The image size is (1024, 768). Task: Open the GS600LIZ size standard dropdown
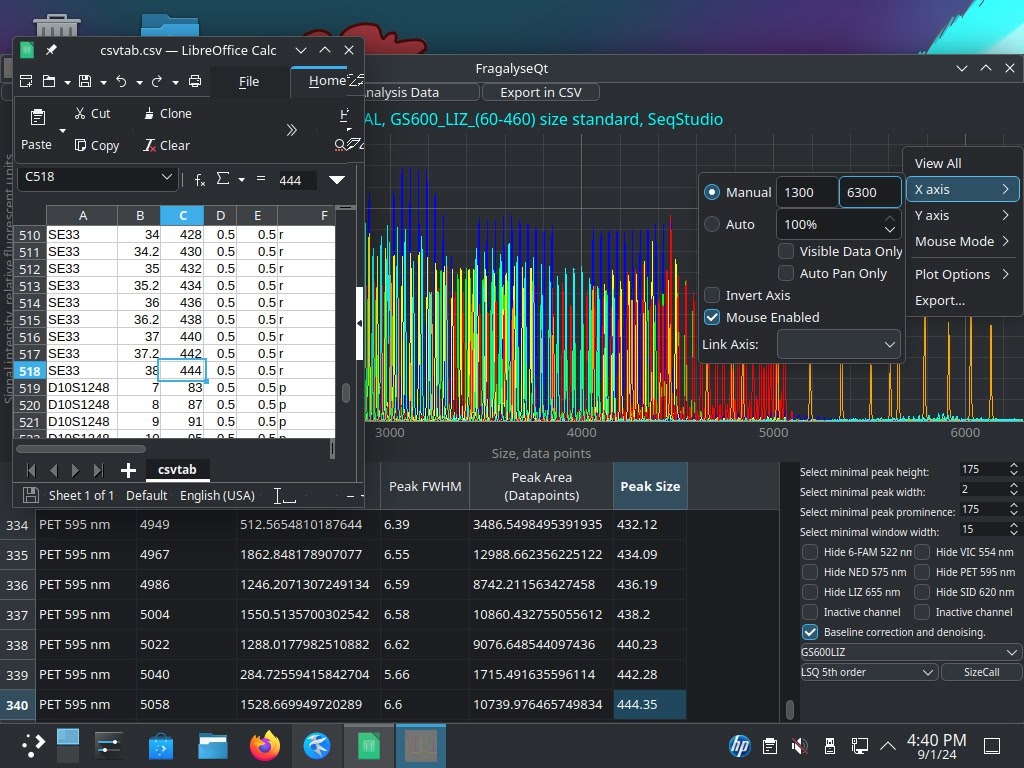(x=910, y=652)
